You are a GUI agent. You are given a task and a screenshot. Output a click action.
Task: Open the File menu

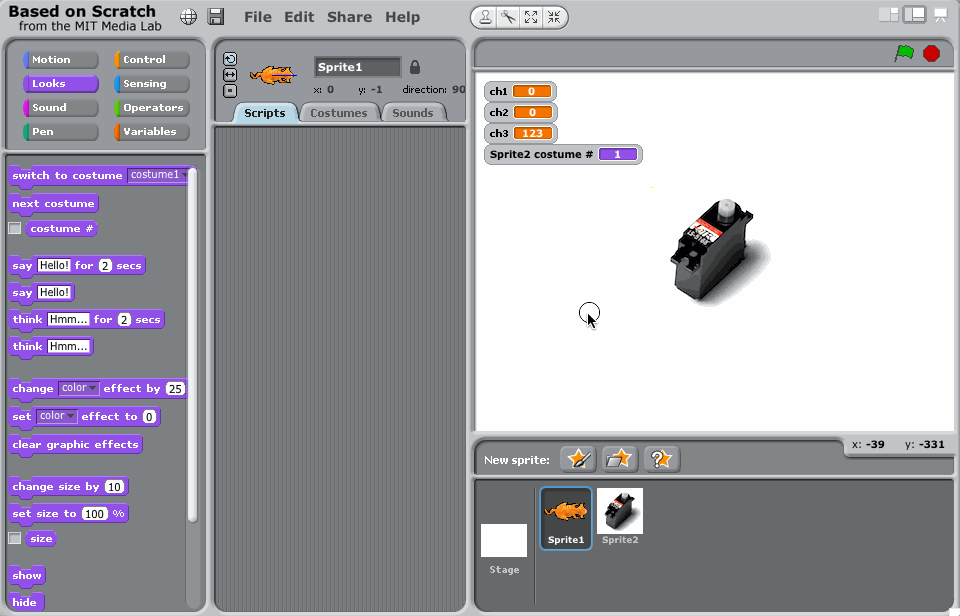coord(258,17)
